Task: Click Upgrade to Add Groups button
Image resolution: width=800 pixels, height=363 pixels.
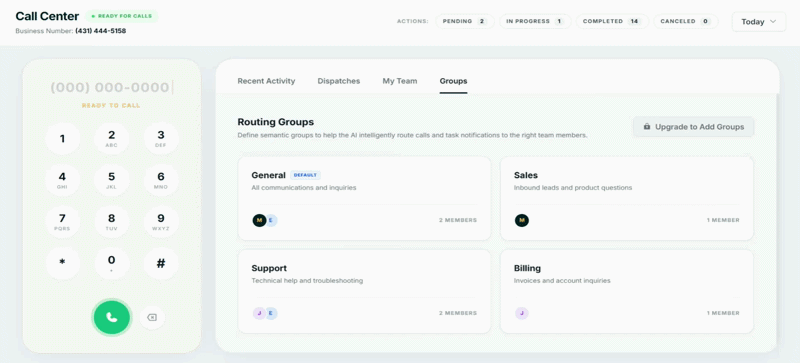Action: click(x=693, y=127)
